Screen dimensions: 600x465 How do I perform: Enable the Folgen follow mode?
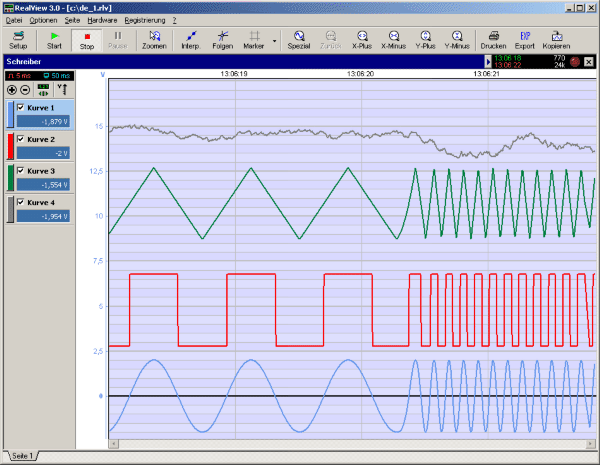click(x=222, y=40)
